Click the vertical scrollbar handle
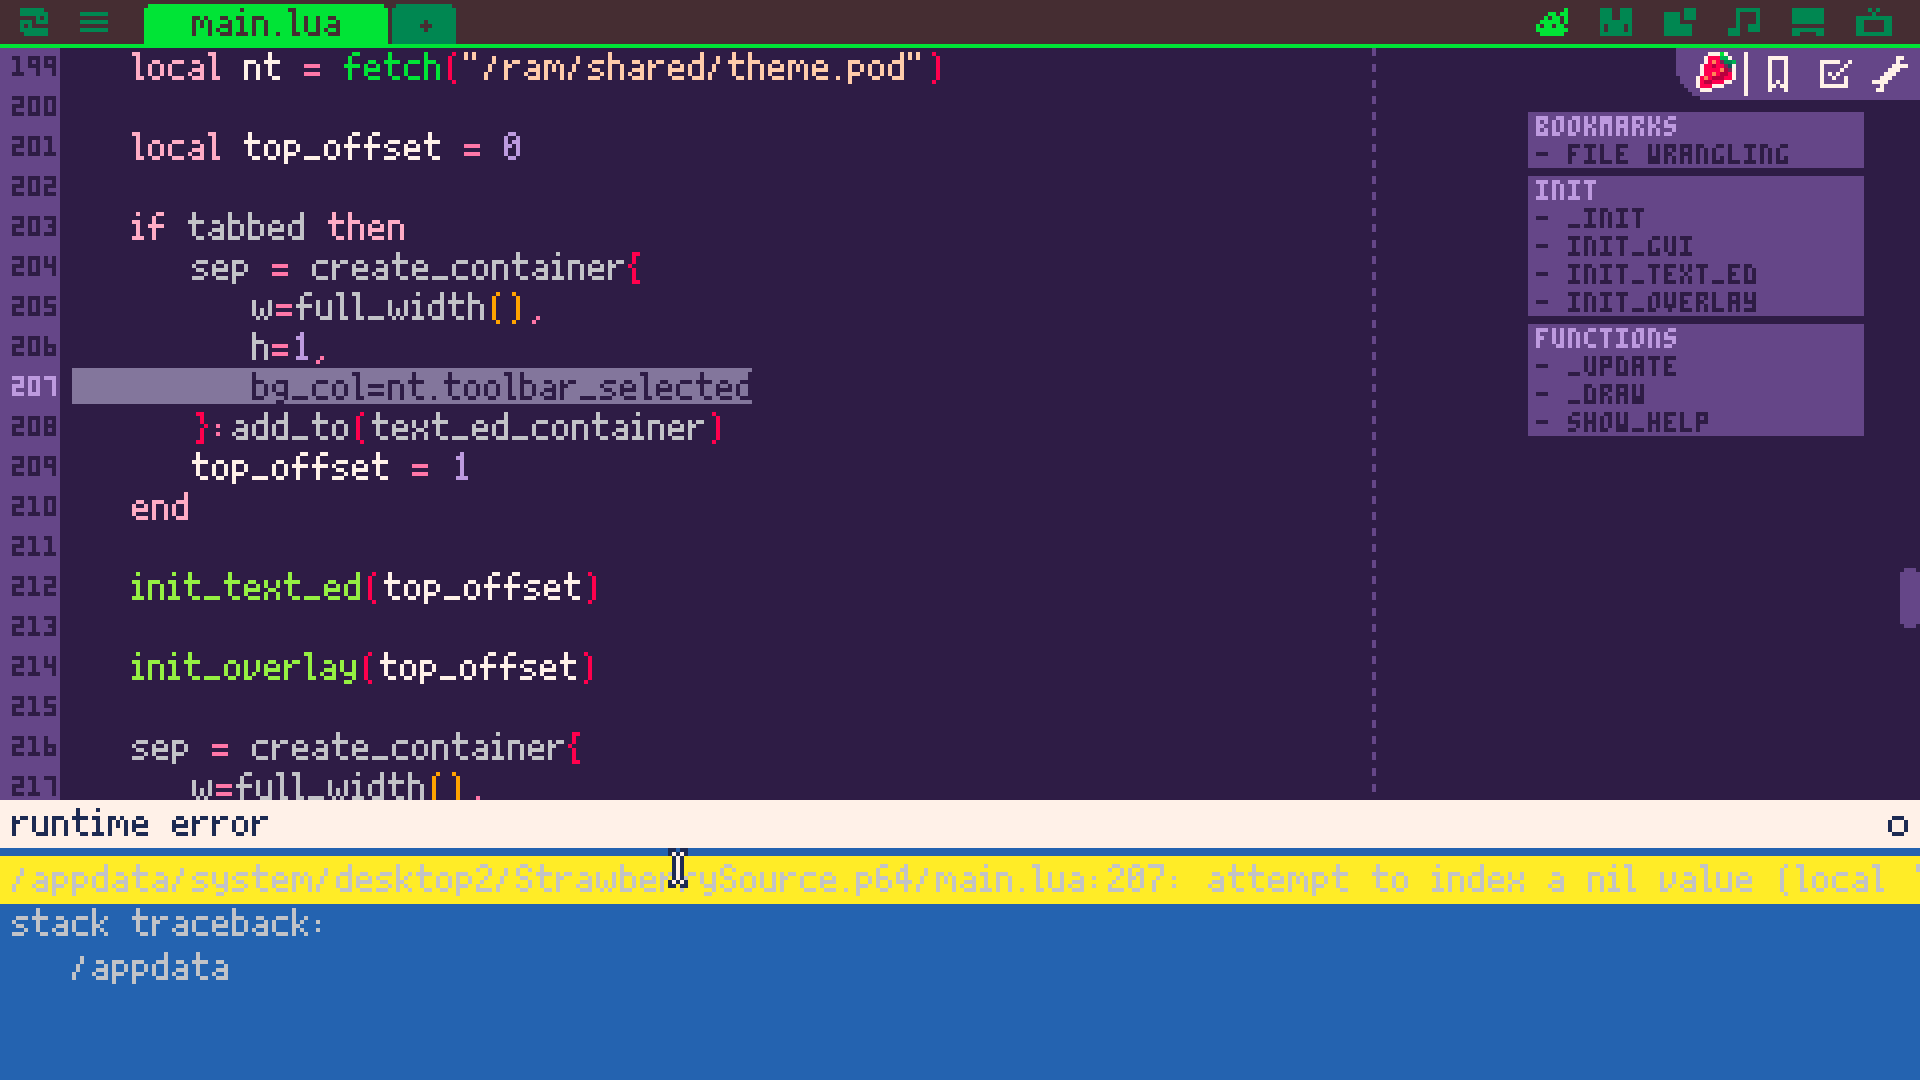 tap(1908, 597)
